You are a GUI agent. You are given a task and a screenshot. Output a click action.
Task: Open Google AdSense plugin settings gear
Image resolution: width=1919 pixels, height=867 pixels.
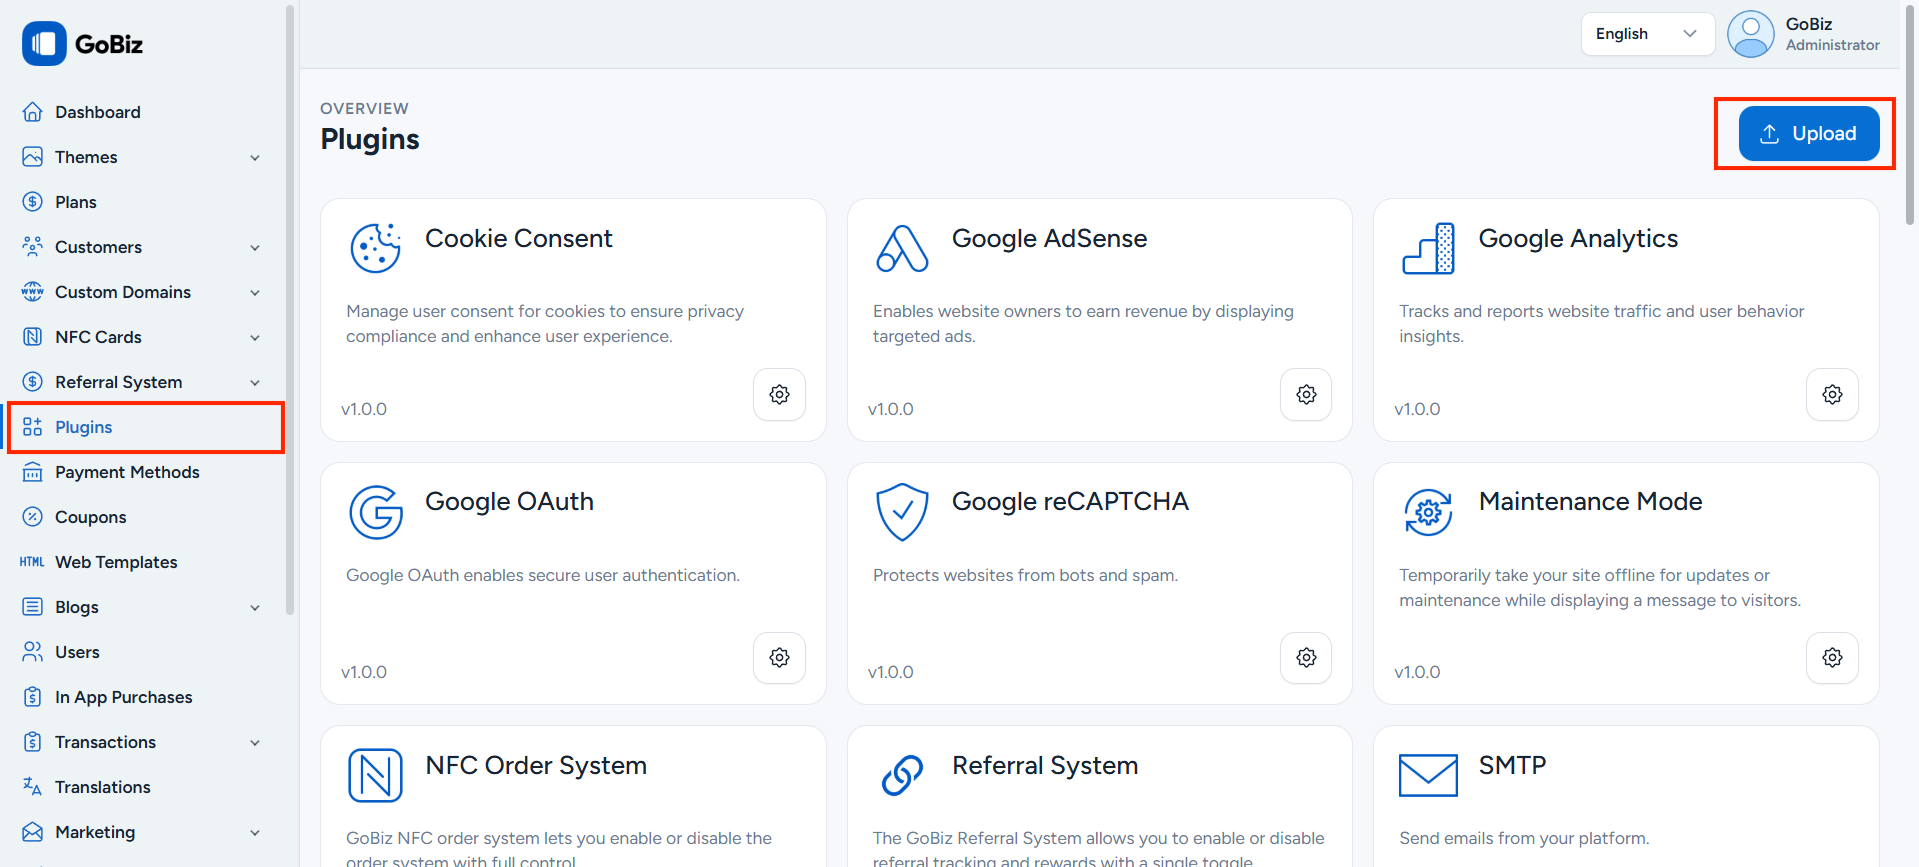tap(1305, 395)
